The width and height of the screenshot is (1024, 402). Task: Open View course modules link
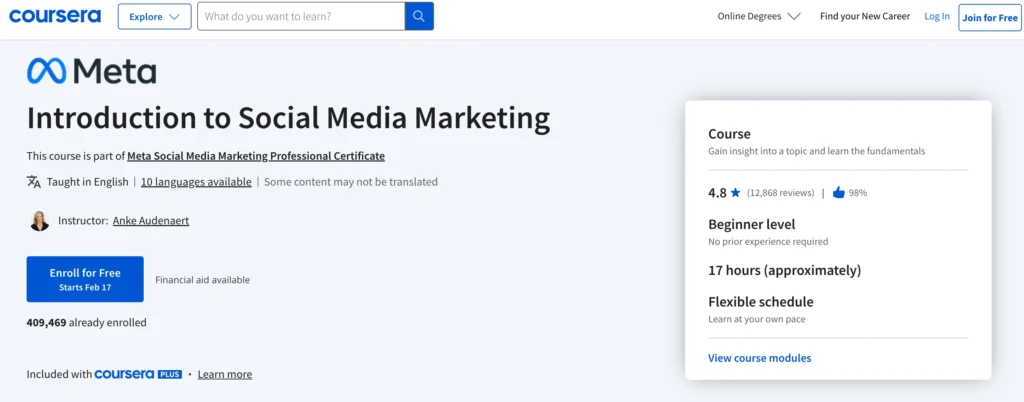[760, 358]
